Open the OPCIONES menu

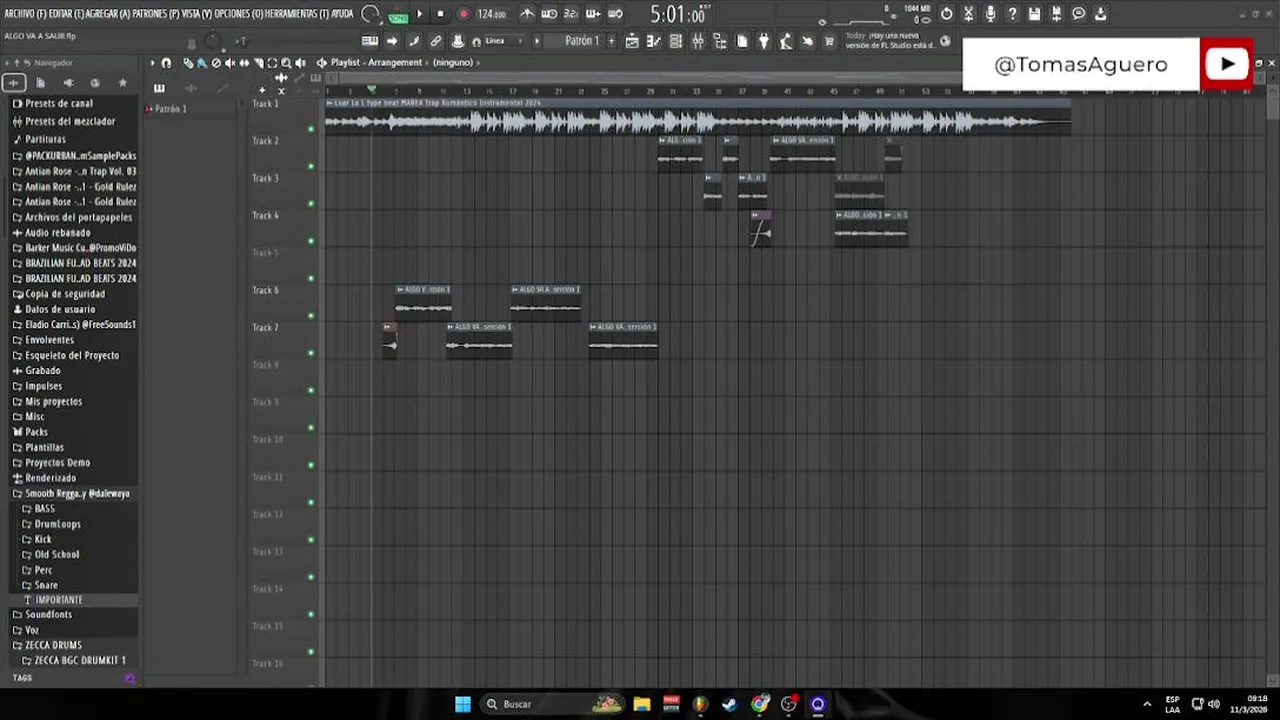[x=238, y=14]
